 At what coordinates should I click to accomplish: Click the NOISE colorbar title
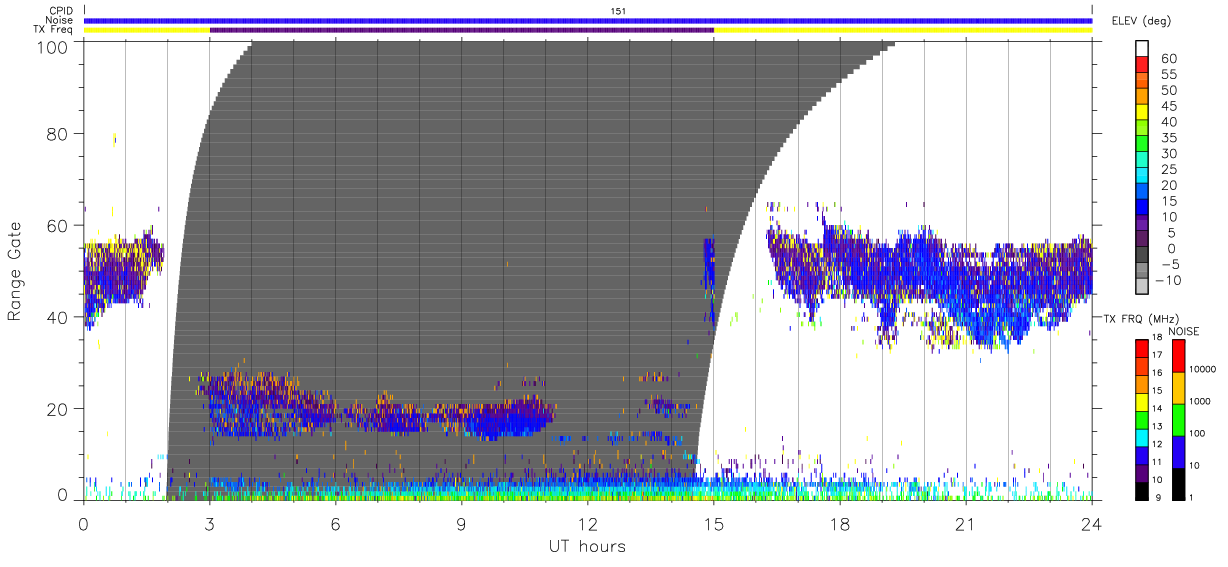(x=1184, y=331)
